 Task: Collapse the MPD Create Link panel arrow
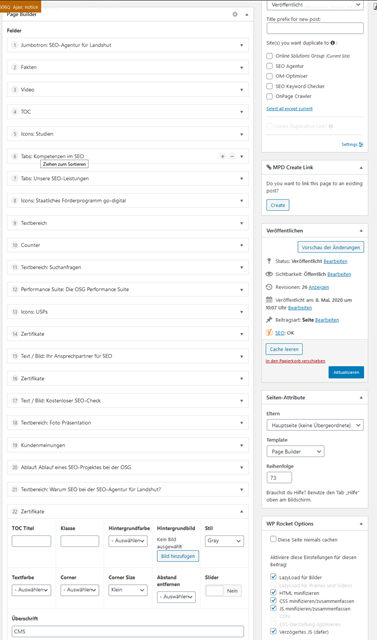[361, 168]
